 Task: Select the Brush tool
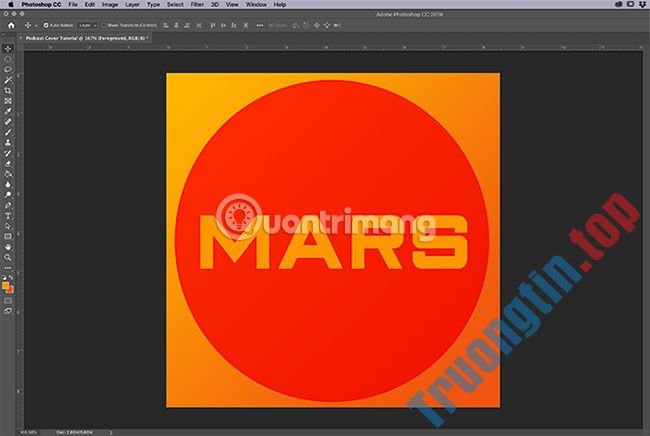point(8,132)
